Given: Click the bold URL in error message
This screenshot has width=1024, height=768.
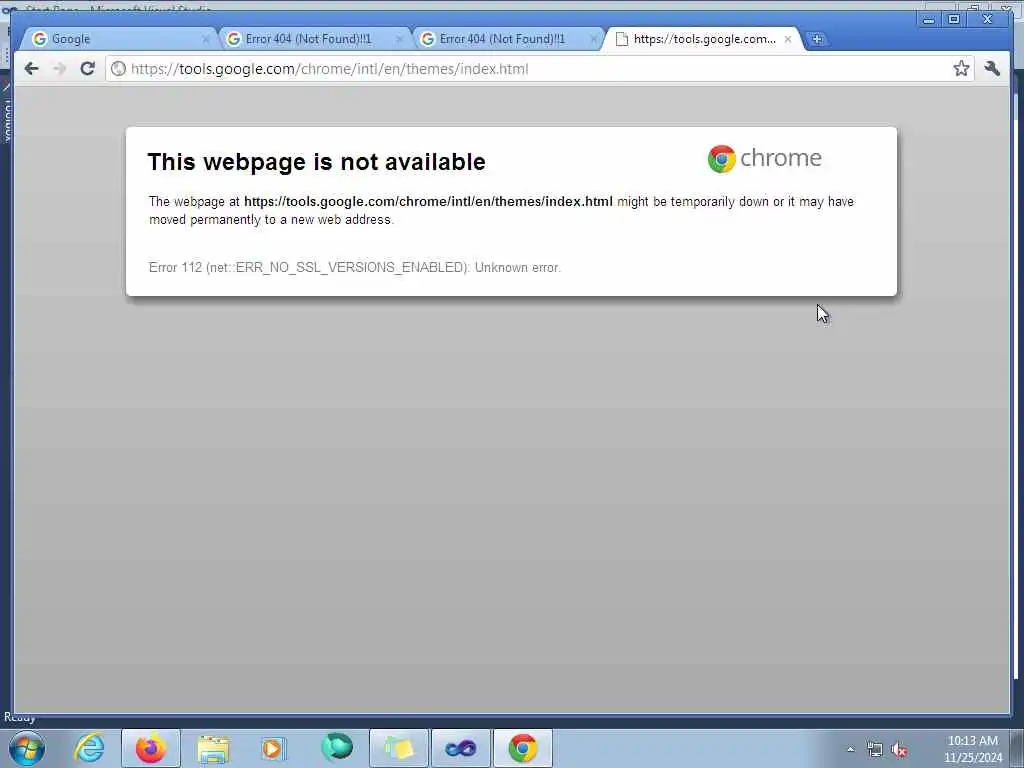Looking at the screenshot, I should coord(428,201).
